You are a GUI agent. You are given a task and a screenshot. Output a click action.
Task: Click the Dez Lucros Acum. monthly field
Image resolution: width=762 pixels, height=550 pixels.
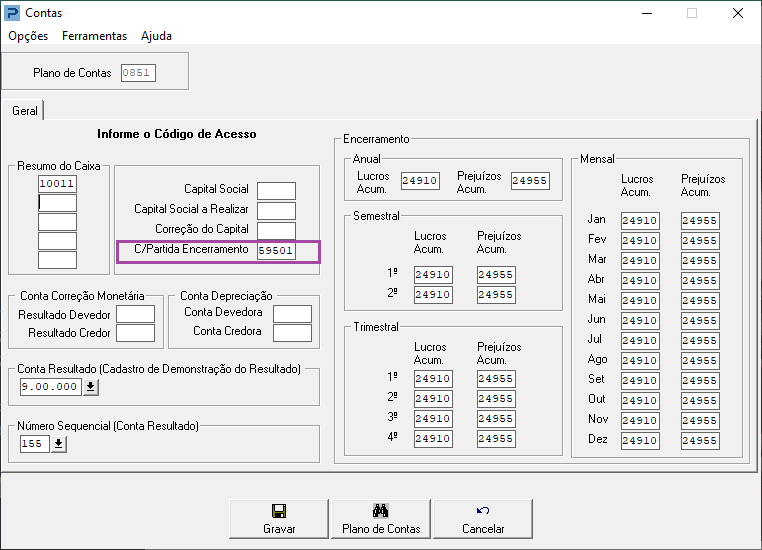(639, 441)
